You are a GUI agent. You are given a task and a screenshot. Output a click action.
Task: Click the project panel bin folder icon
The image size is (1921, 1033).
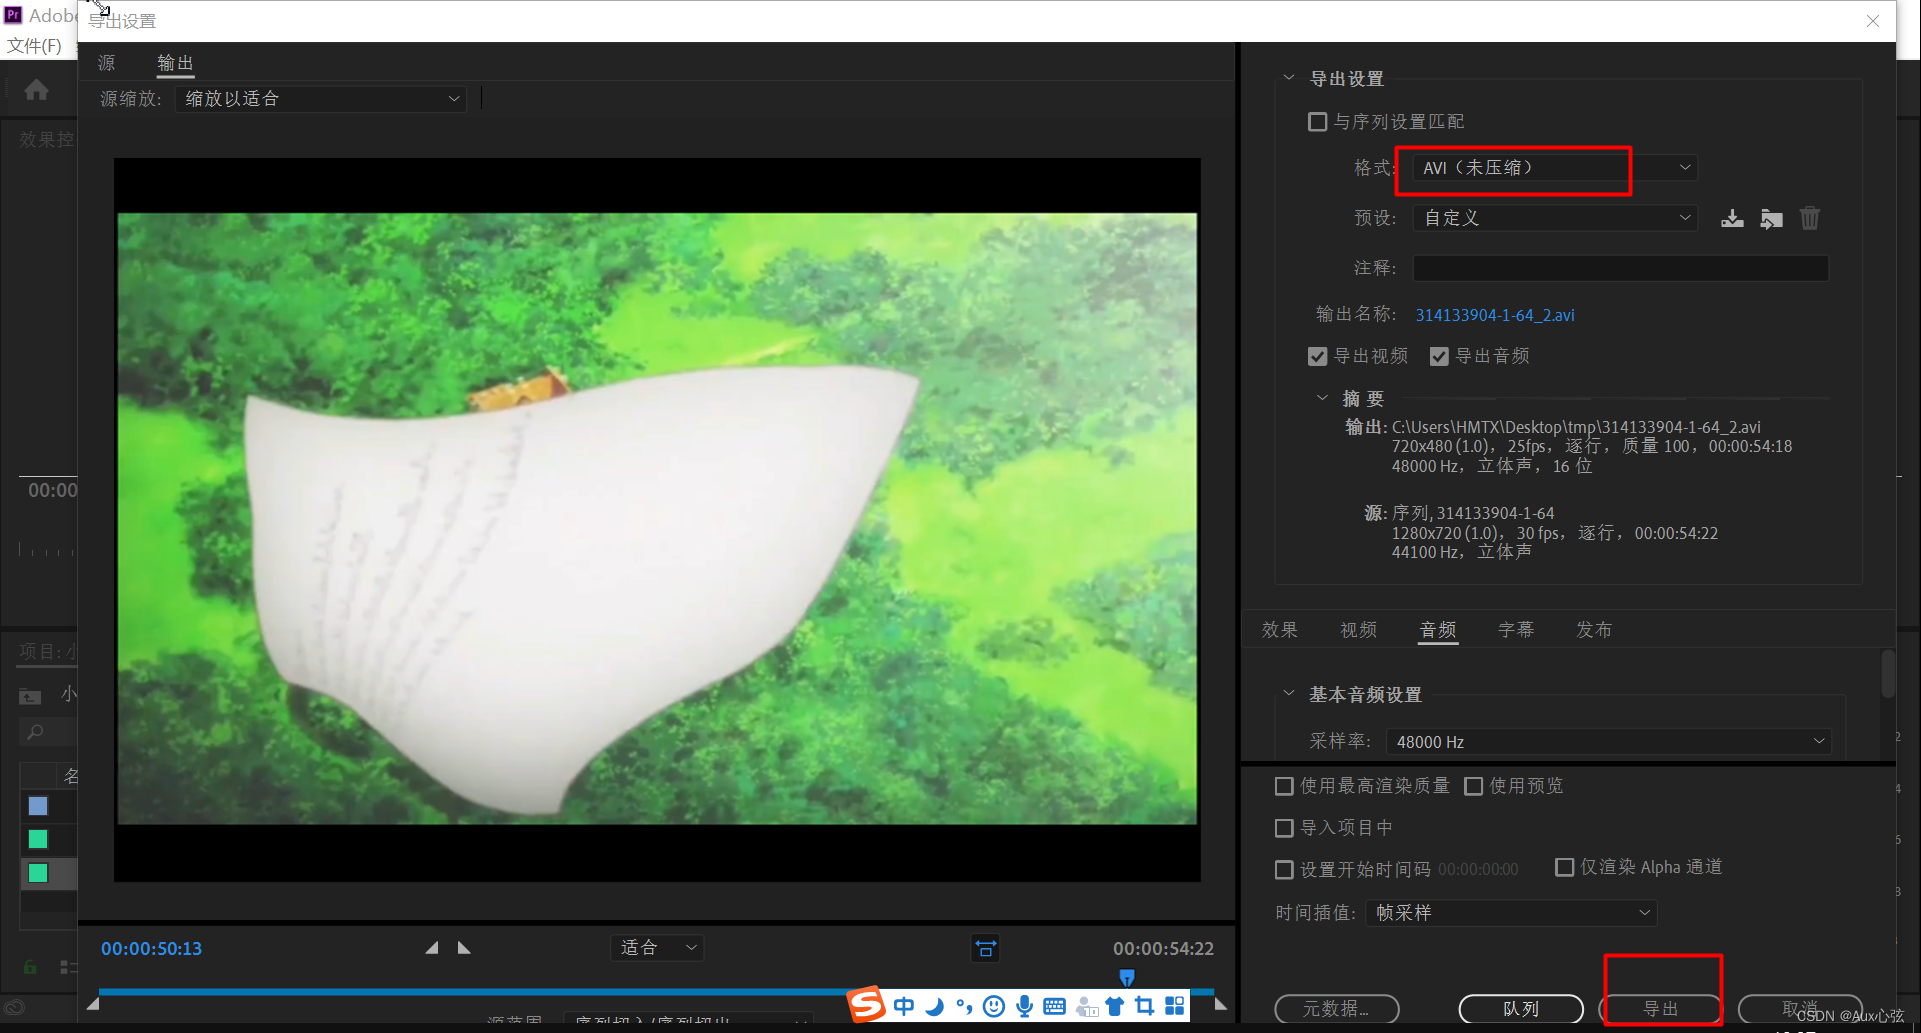(31, 696)
